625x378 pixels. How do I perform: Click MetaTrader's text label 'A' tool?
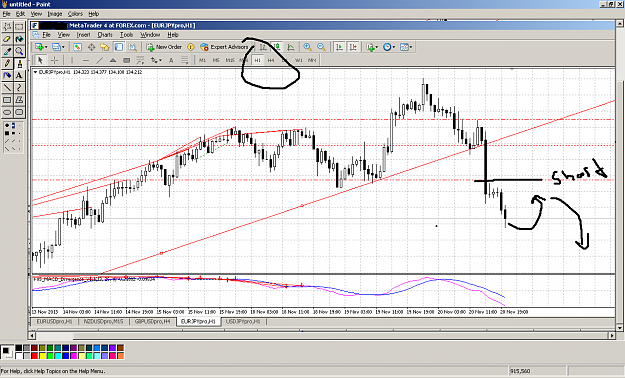pos(171,60)
